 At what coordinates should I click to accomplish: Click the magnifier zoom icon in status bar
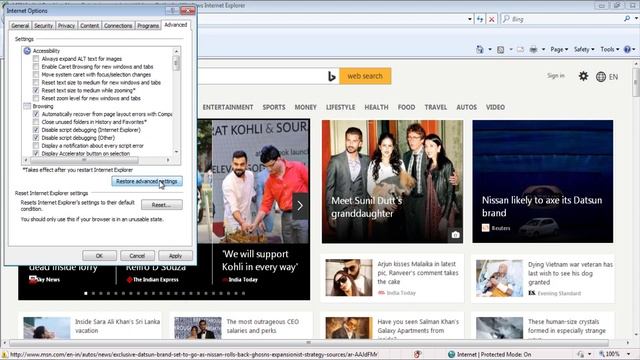click(x=602, y=354)
